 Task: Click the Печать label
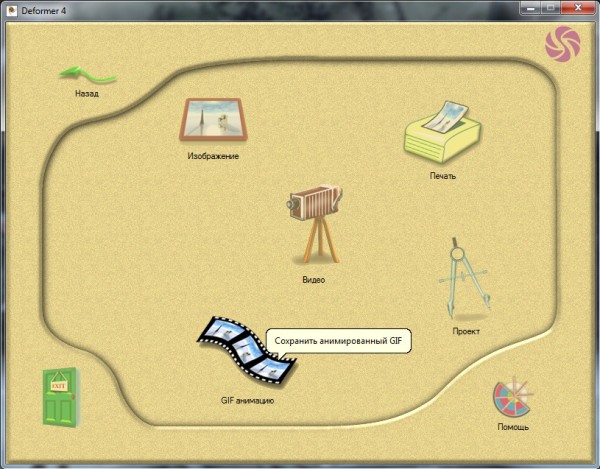tap(443, 176)
